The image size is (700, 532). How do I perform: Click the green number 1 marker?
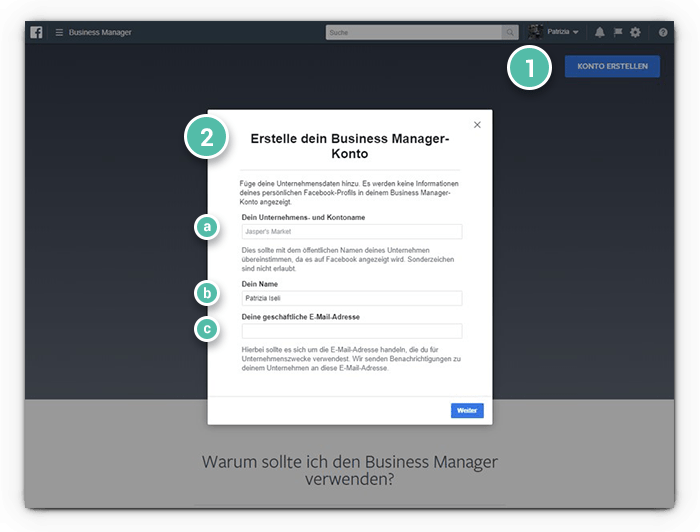coord(528,68)
